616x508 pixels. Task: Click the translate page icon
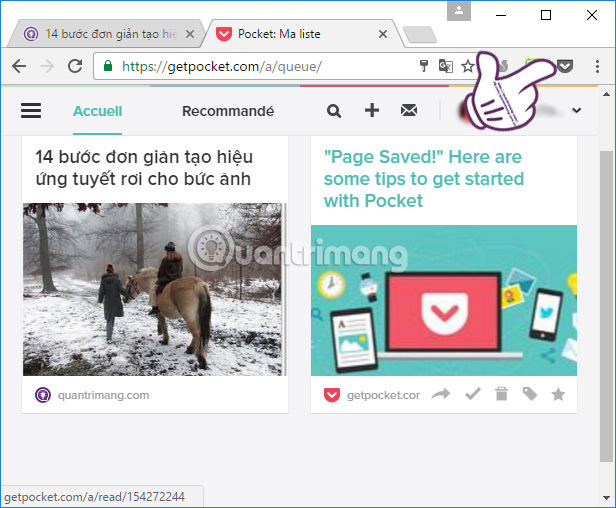(446, 66)
